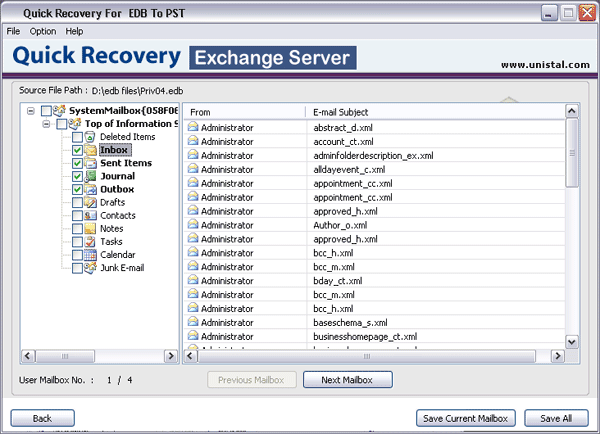Click the Notes sticky icon
600x434 pixels.
[90, 228]
